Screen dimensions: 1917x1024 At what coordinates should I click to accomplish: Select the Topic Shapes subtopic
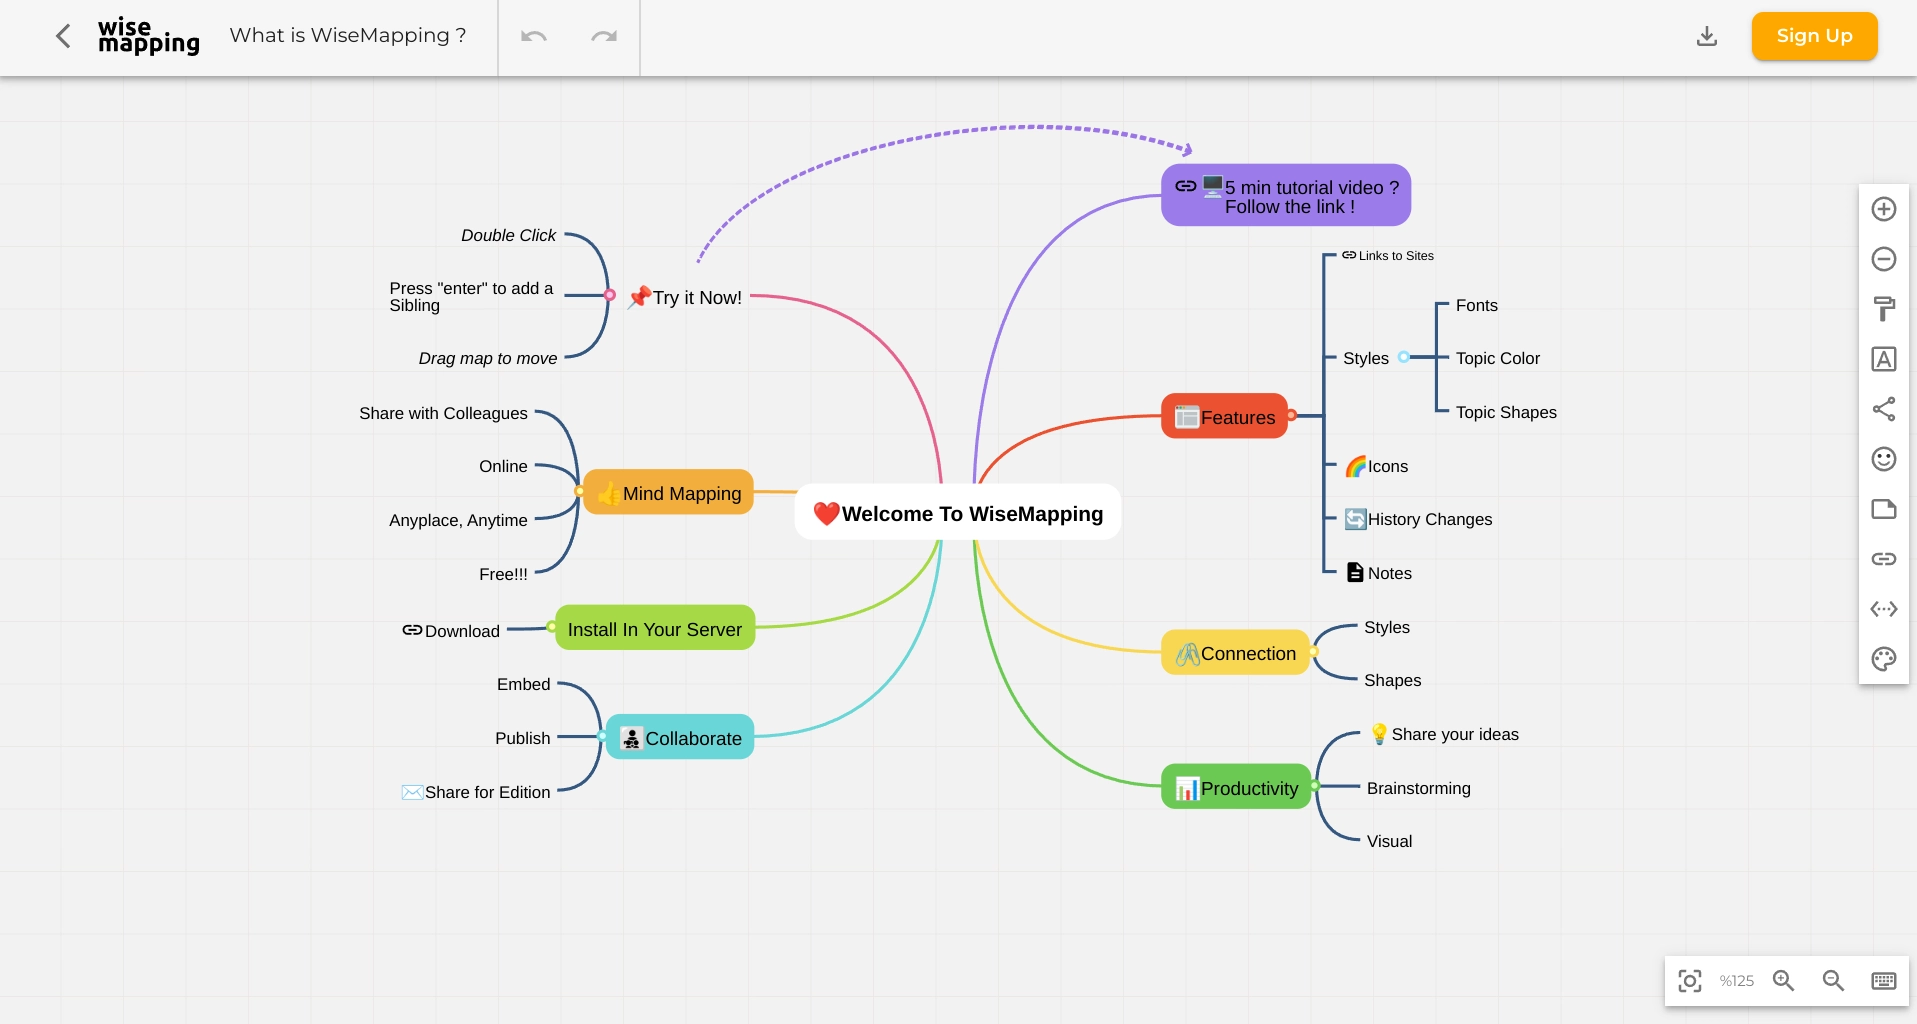pyautogui.click(x=1506, y=412)
